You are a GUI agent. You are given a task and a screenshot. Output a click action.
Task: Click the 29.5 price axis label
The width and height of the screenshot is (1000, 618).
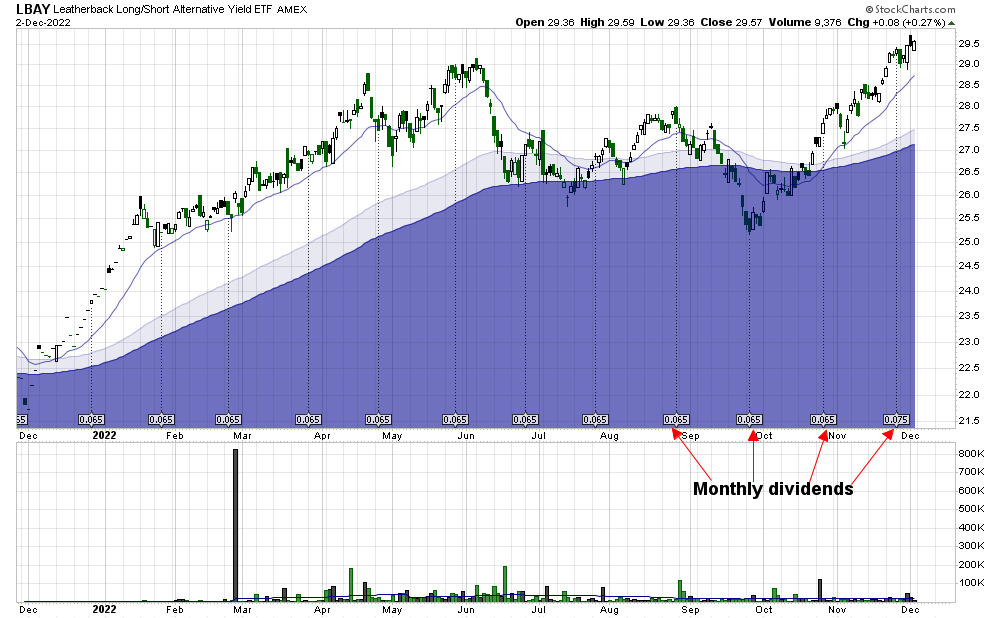coord(968,44)
